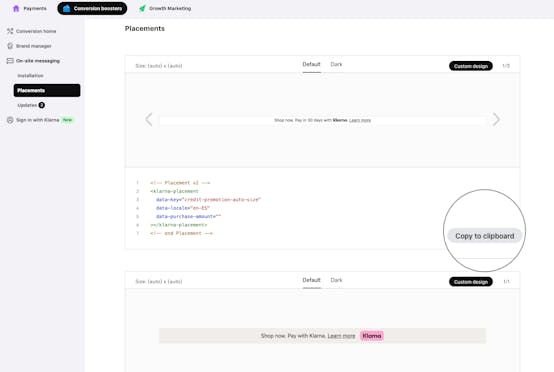Viewport: 554px width, 372px height.
Task: Click the Conversion boosters tab icon
Action: [66, 8]
